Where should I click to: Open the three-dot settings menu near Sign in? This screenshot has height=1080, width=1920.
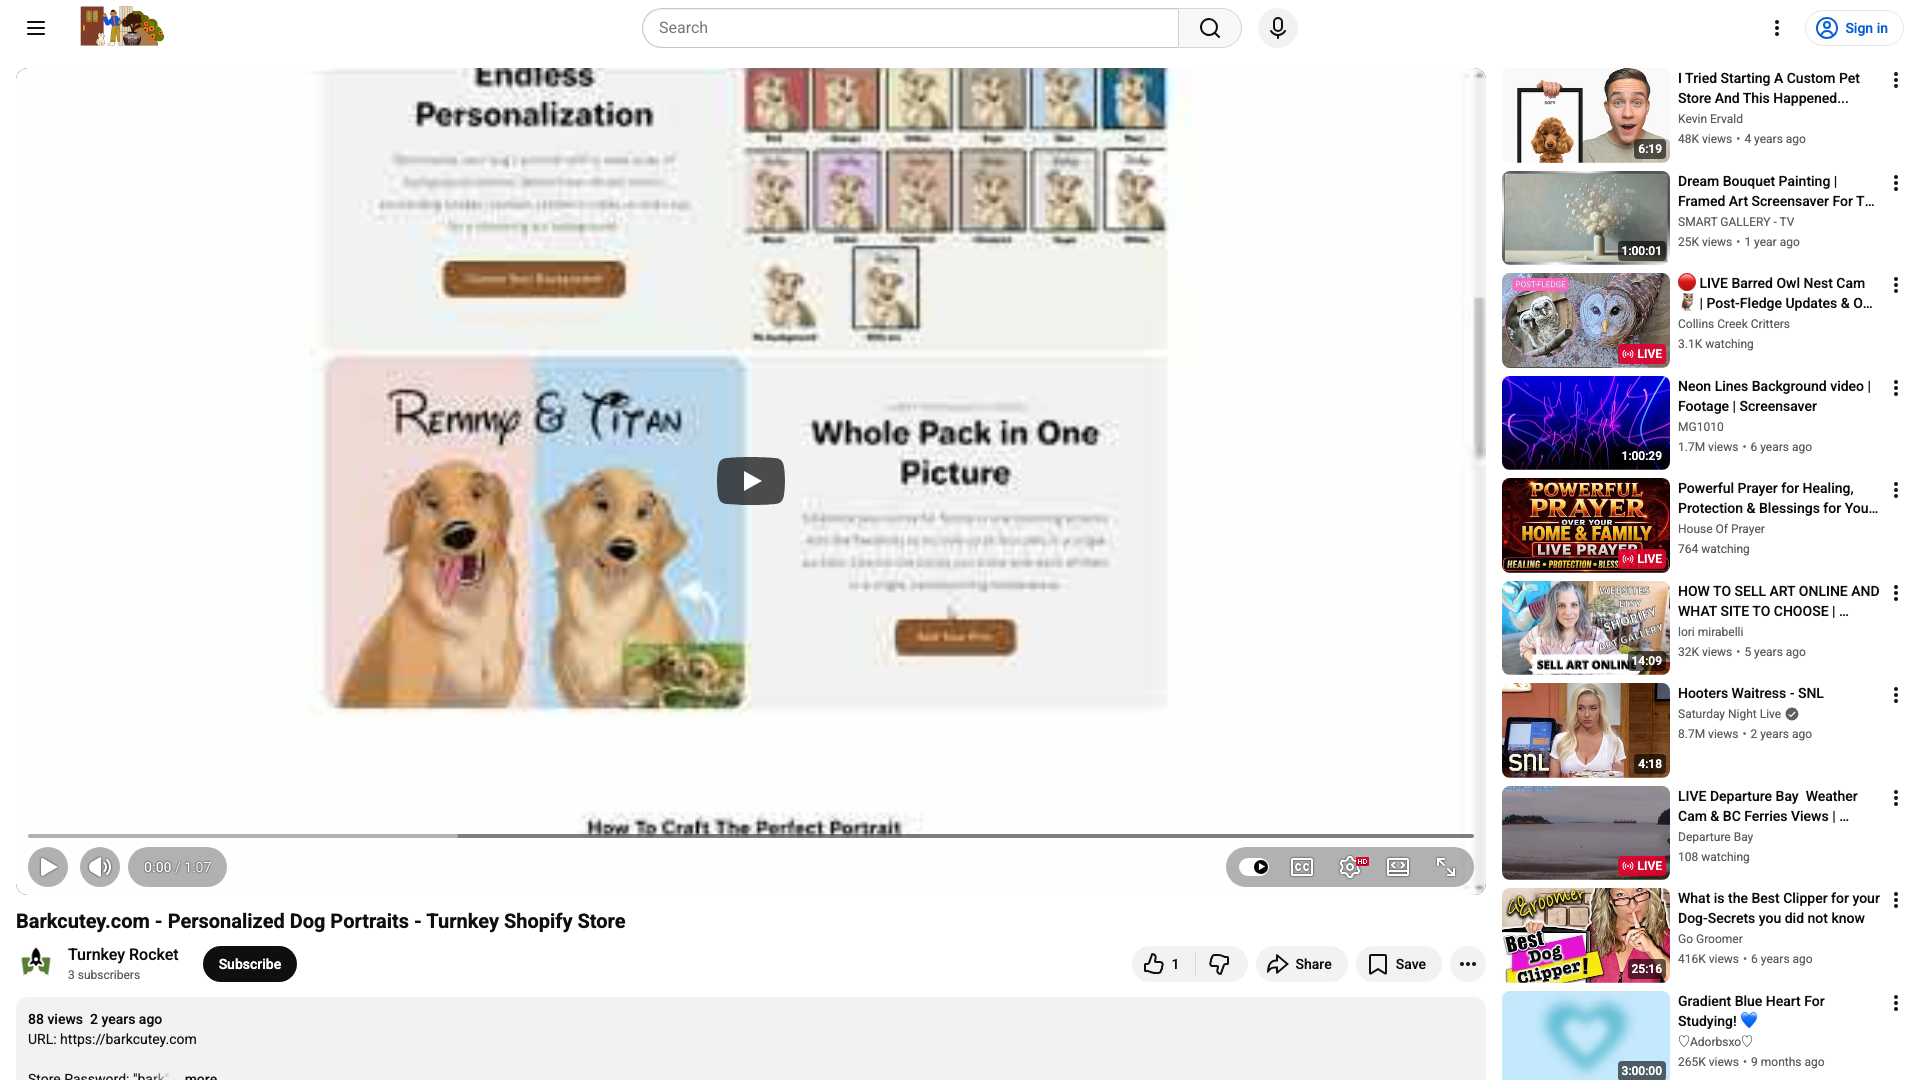pos(1777,28)
